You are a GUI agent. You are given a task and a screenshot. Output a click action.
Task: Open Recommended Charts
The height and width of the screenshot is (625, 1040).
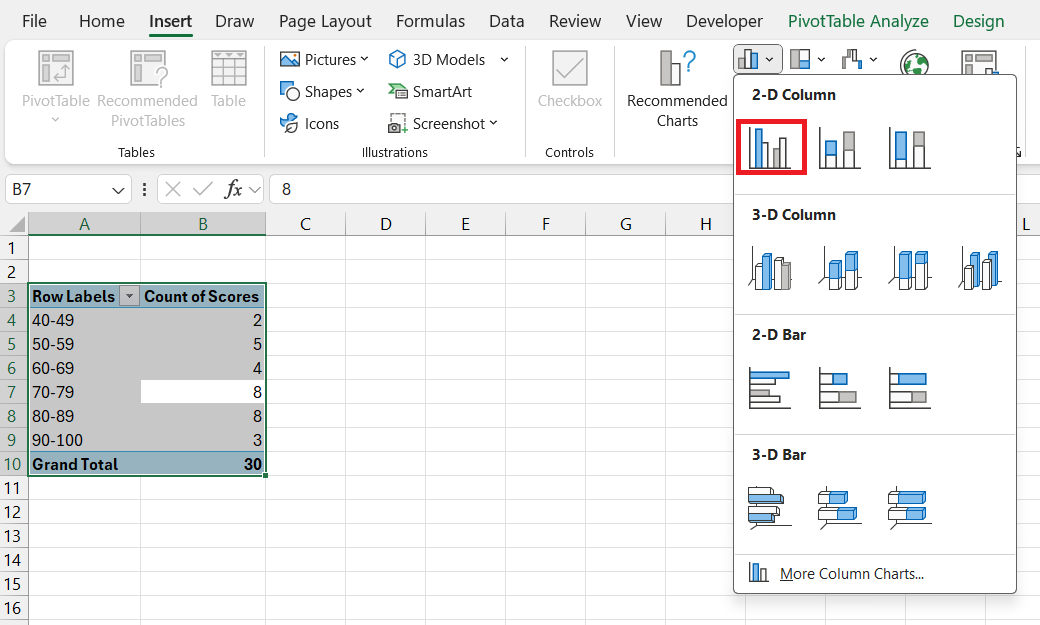(677, 89)
